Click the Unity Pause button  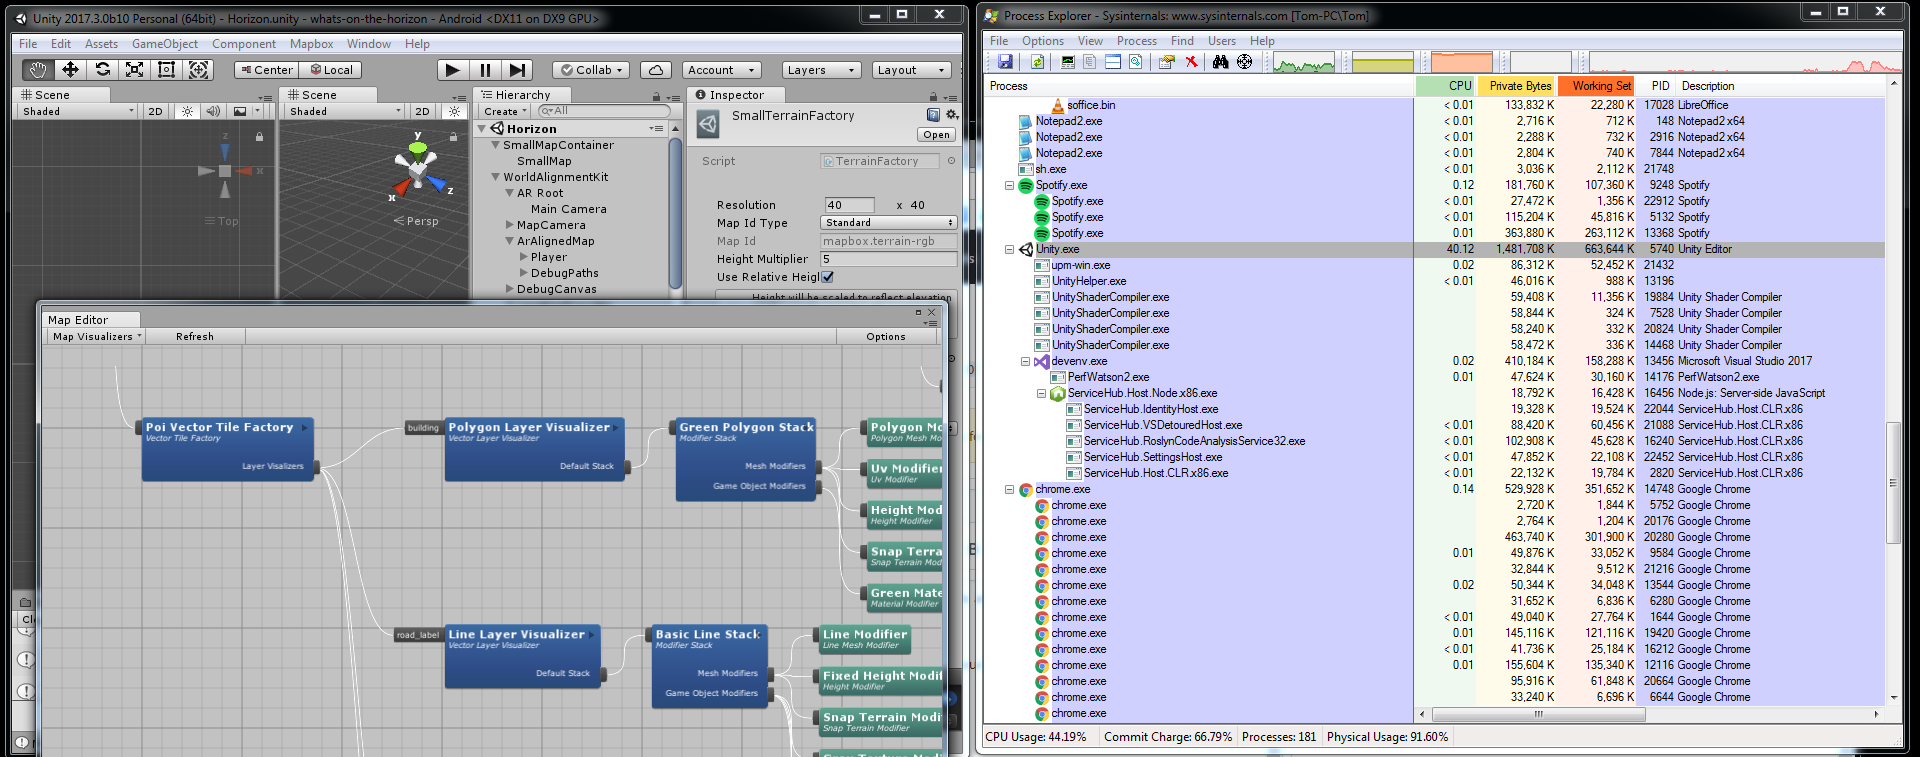(485, 70)
